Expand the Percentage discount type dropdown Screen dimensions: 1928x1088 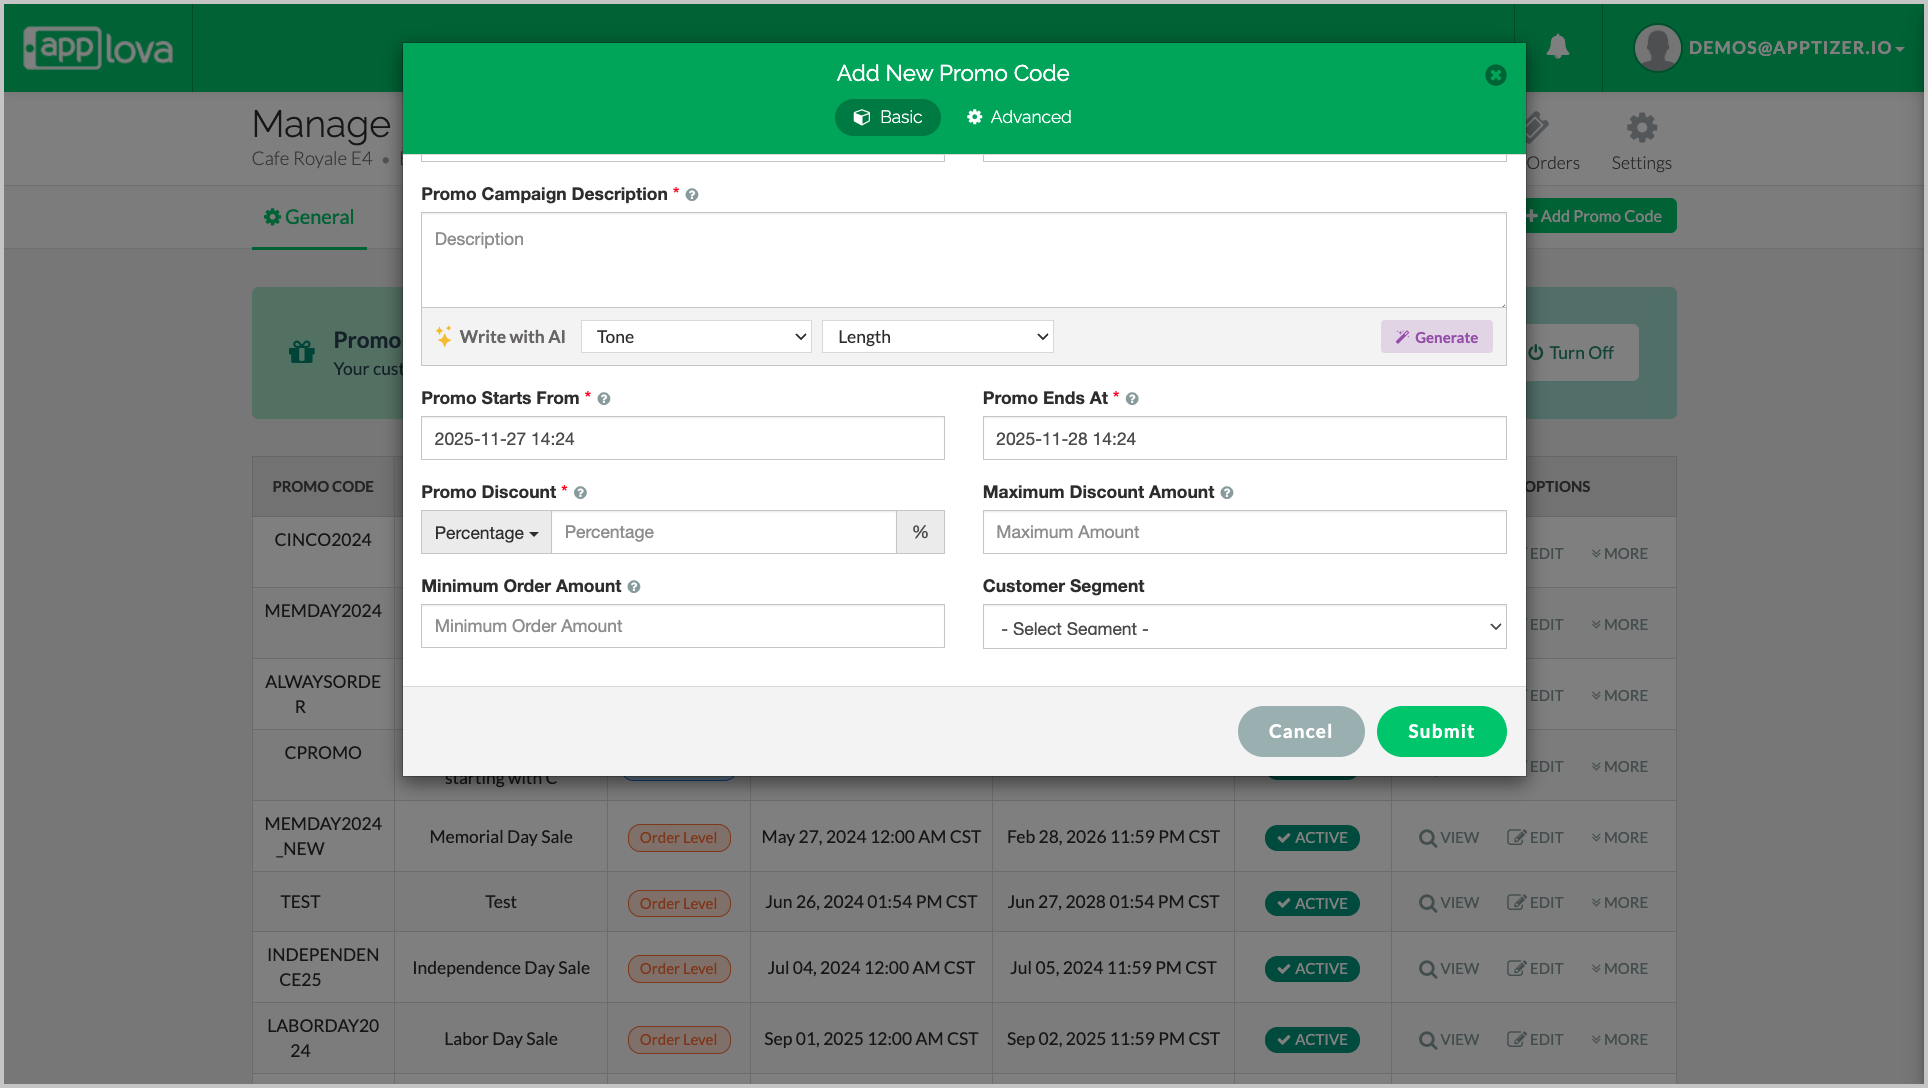pyautogui.click(x=486, y=533)
